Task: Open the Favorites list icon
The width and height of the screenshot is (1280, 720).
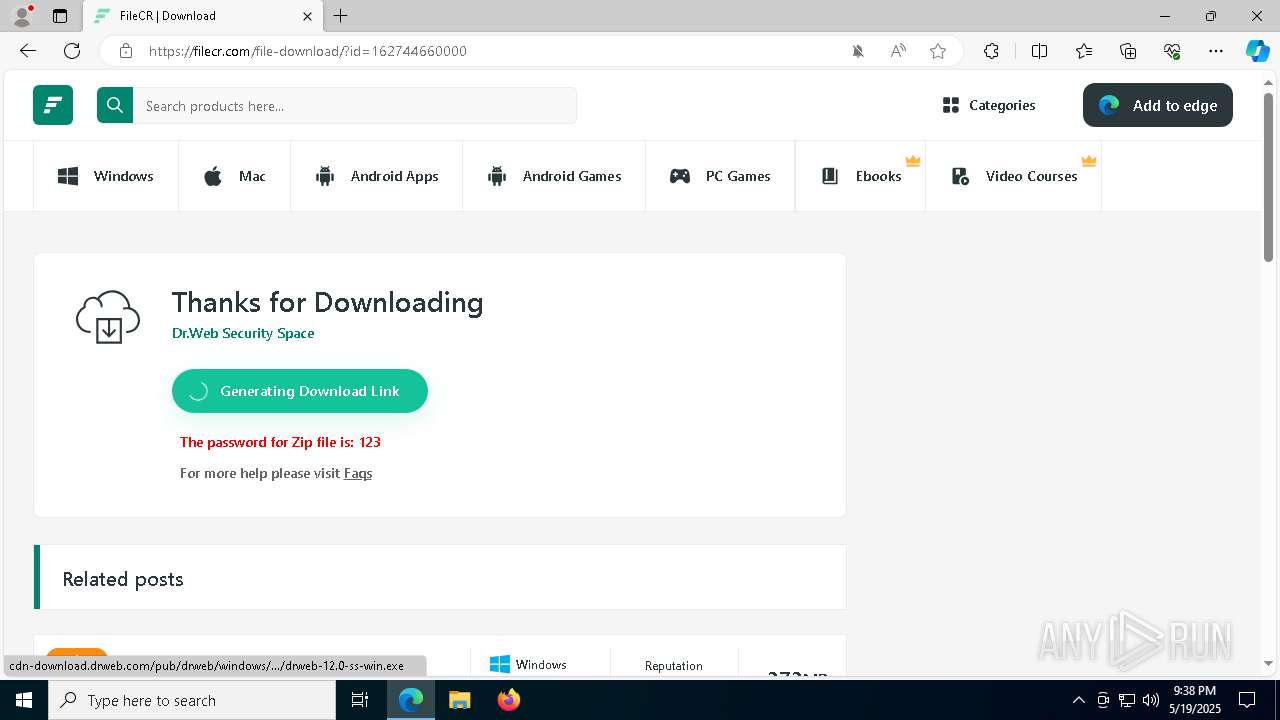Action: [x=1084, y=51]
